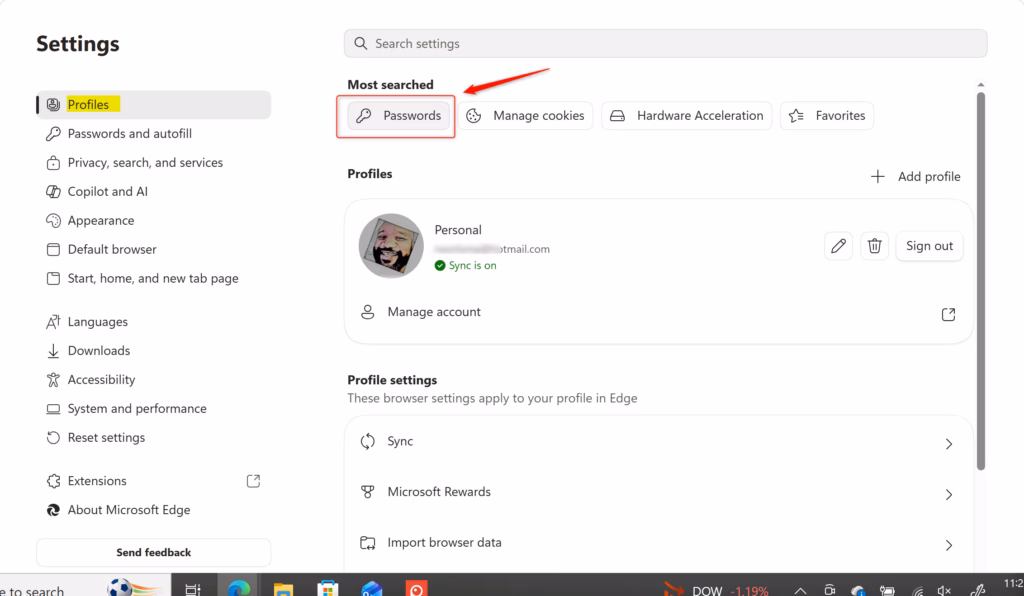Expand Microsoft Rewards chevron

click(949, 495)
